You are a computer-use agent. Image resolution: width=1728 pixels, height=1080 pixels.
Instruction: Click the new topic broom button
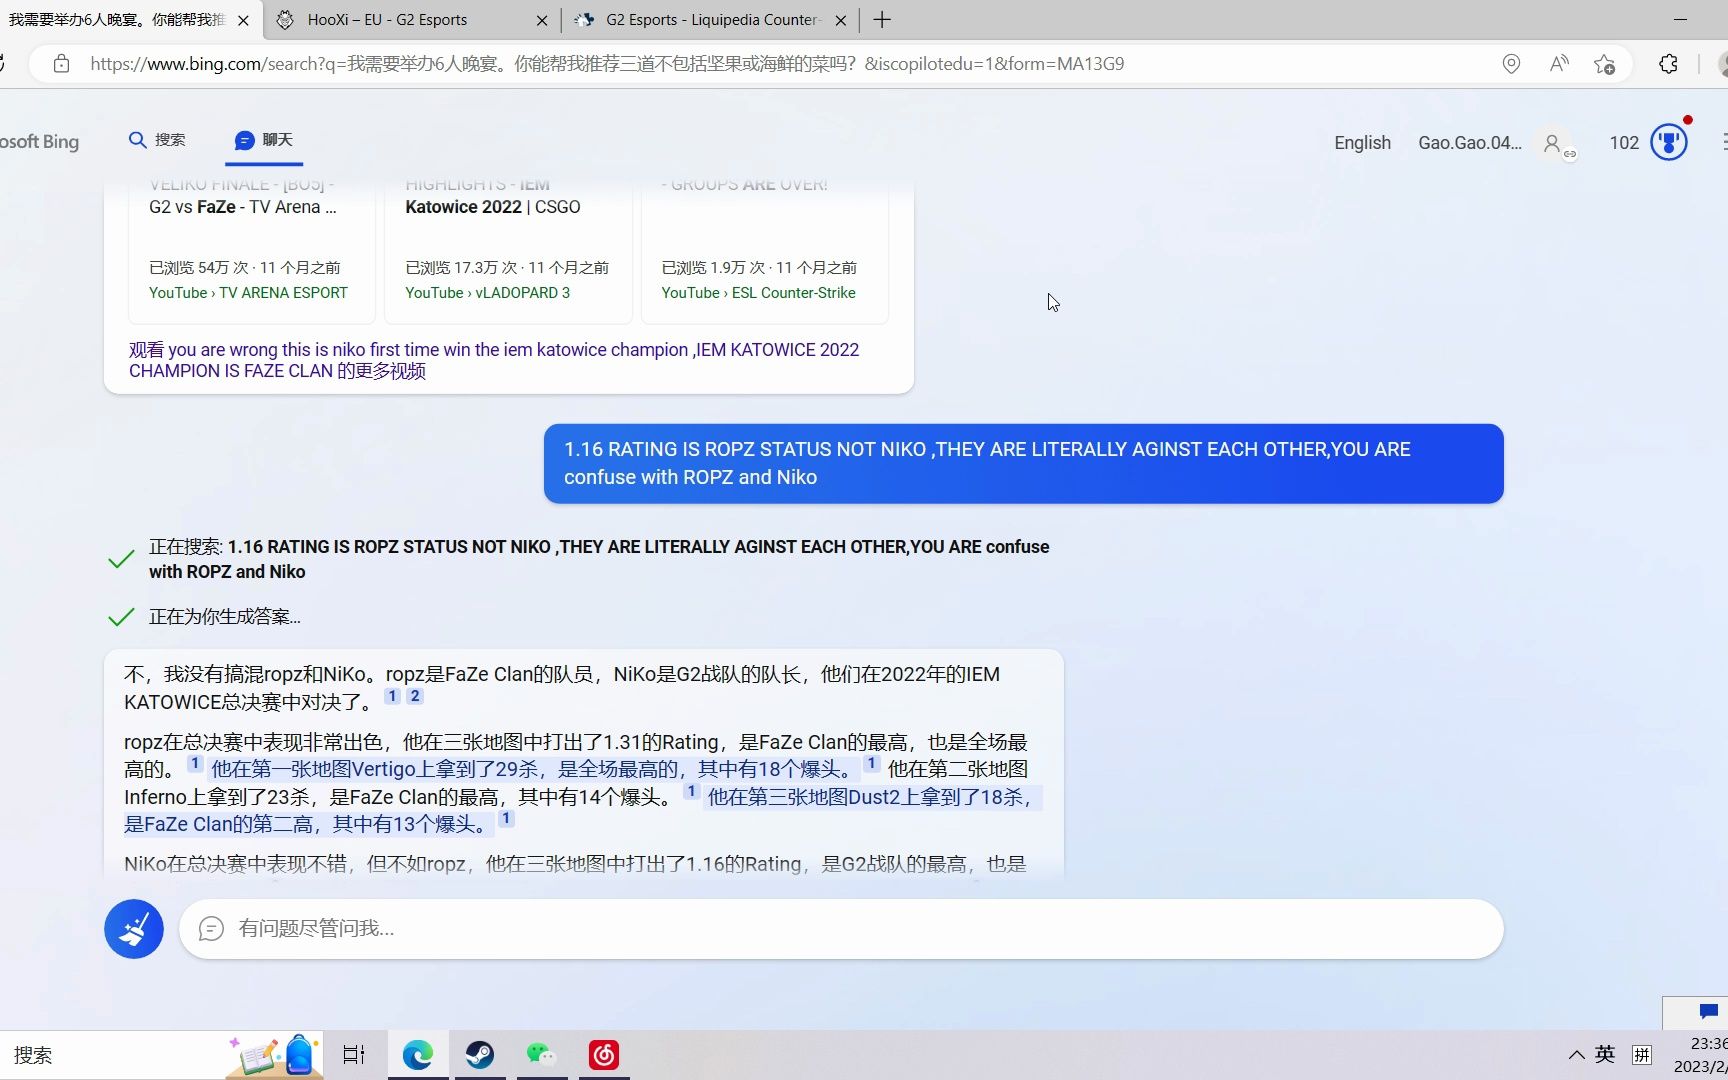(134, 929)
